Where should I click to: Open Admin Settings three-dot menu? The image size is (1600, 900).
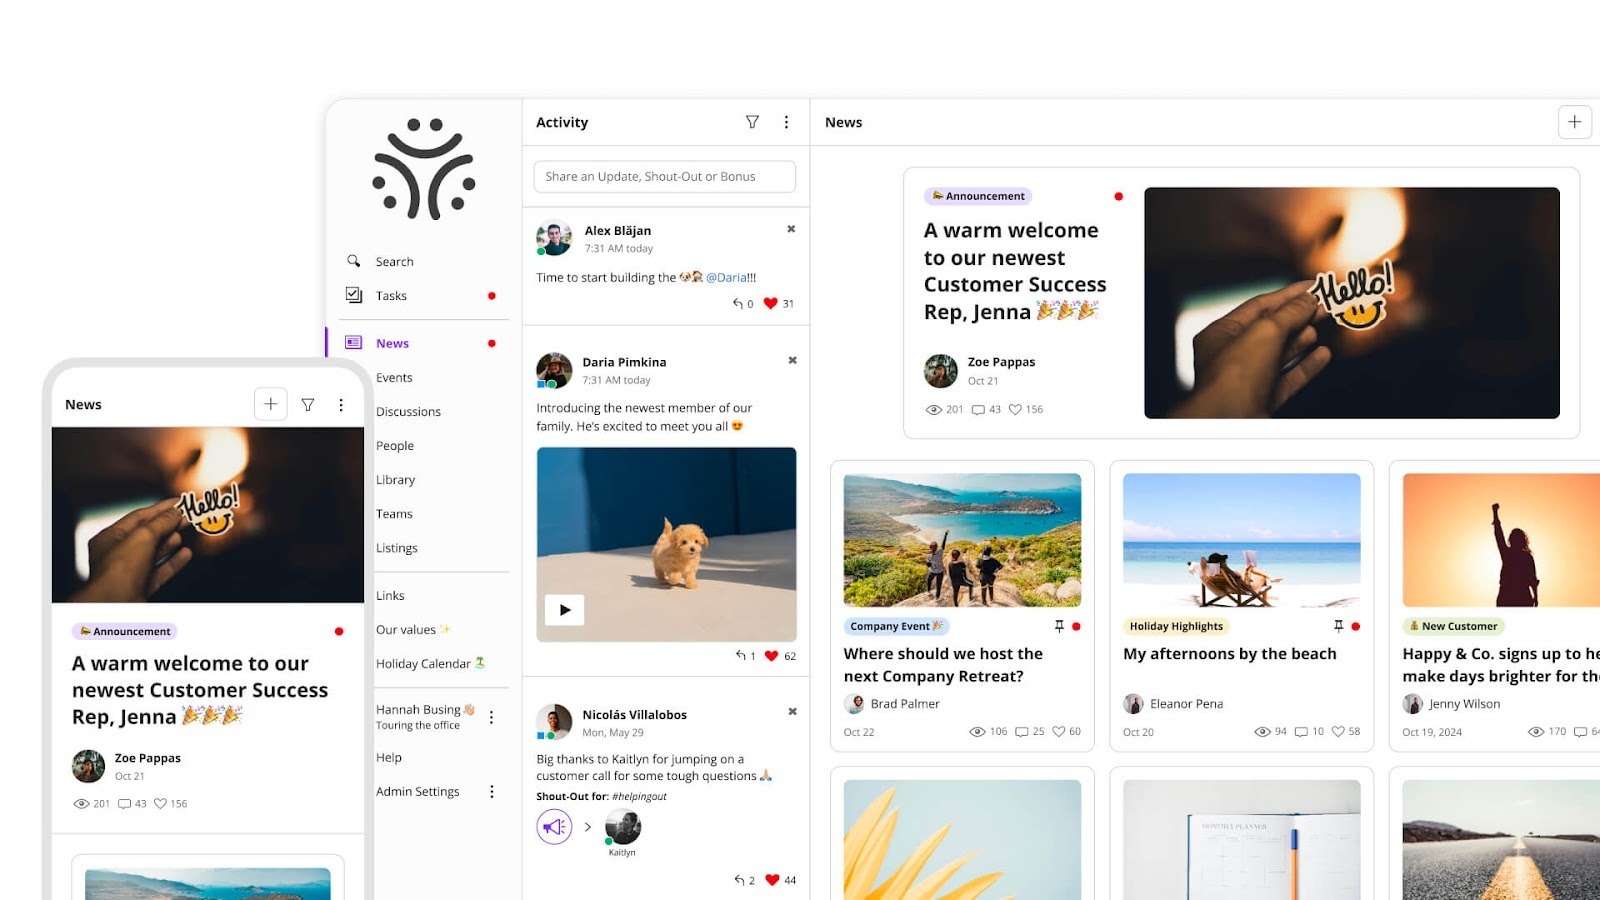pyautogui.click(x=491, y=792)
